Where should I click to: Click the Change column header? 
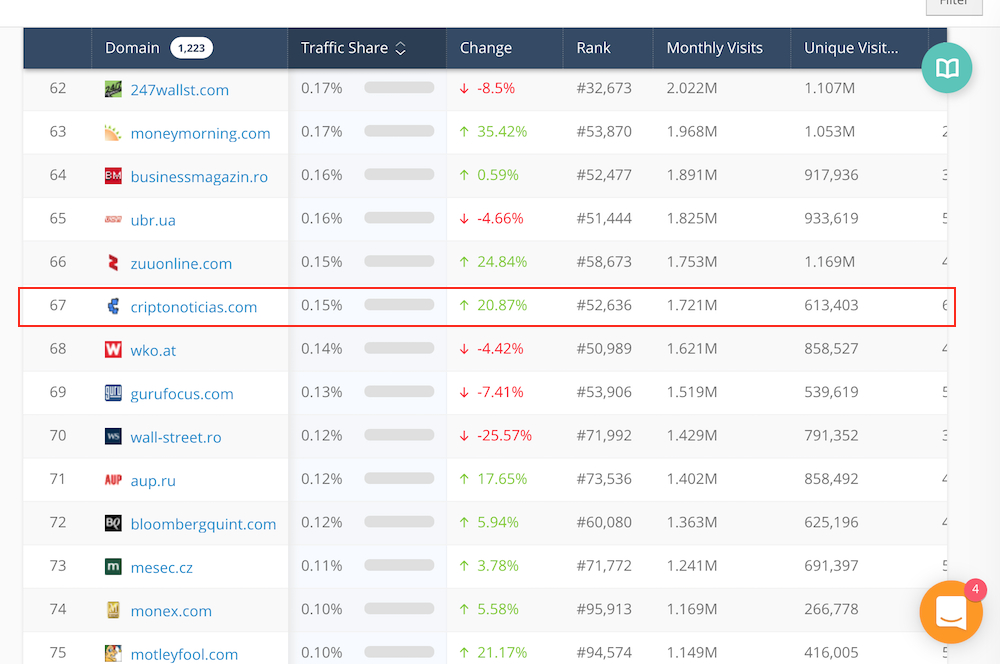click(x=504, y=48)
